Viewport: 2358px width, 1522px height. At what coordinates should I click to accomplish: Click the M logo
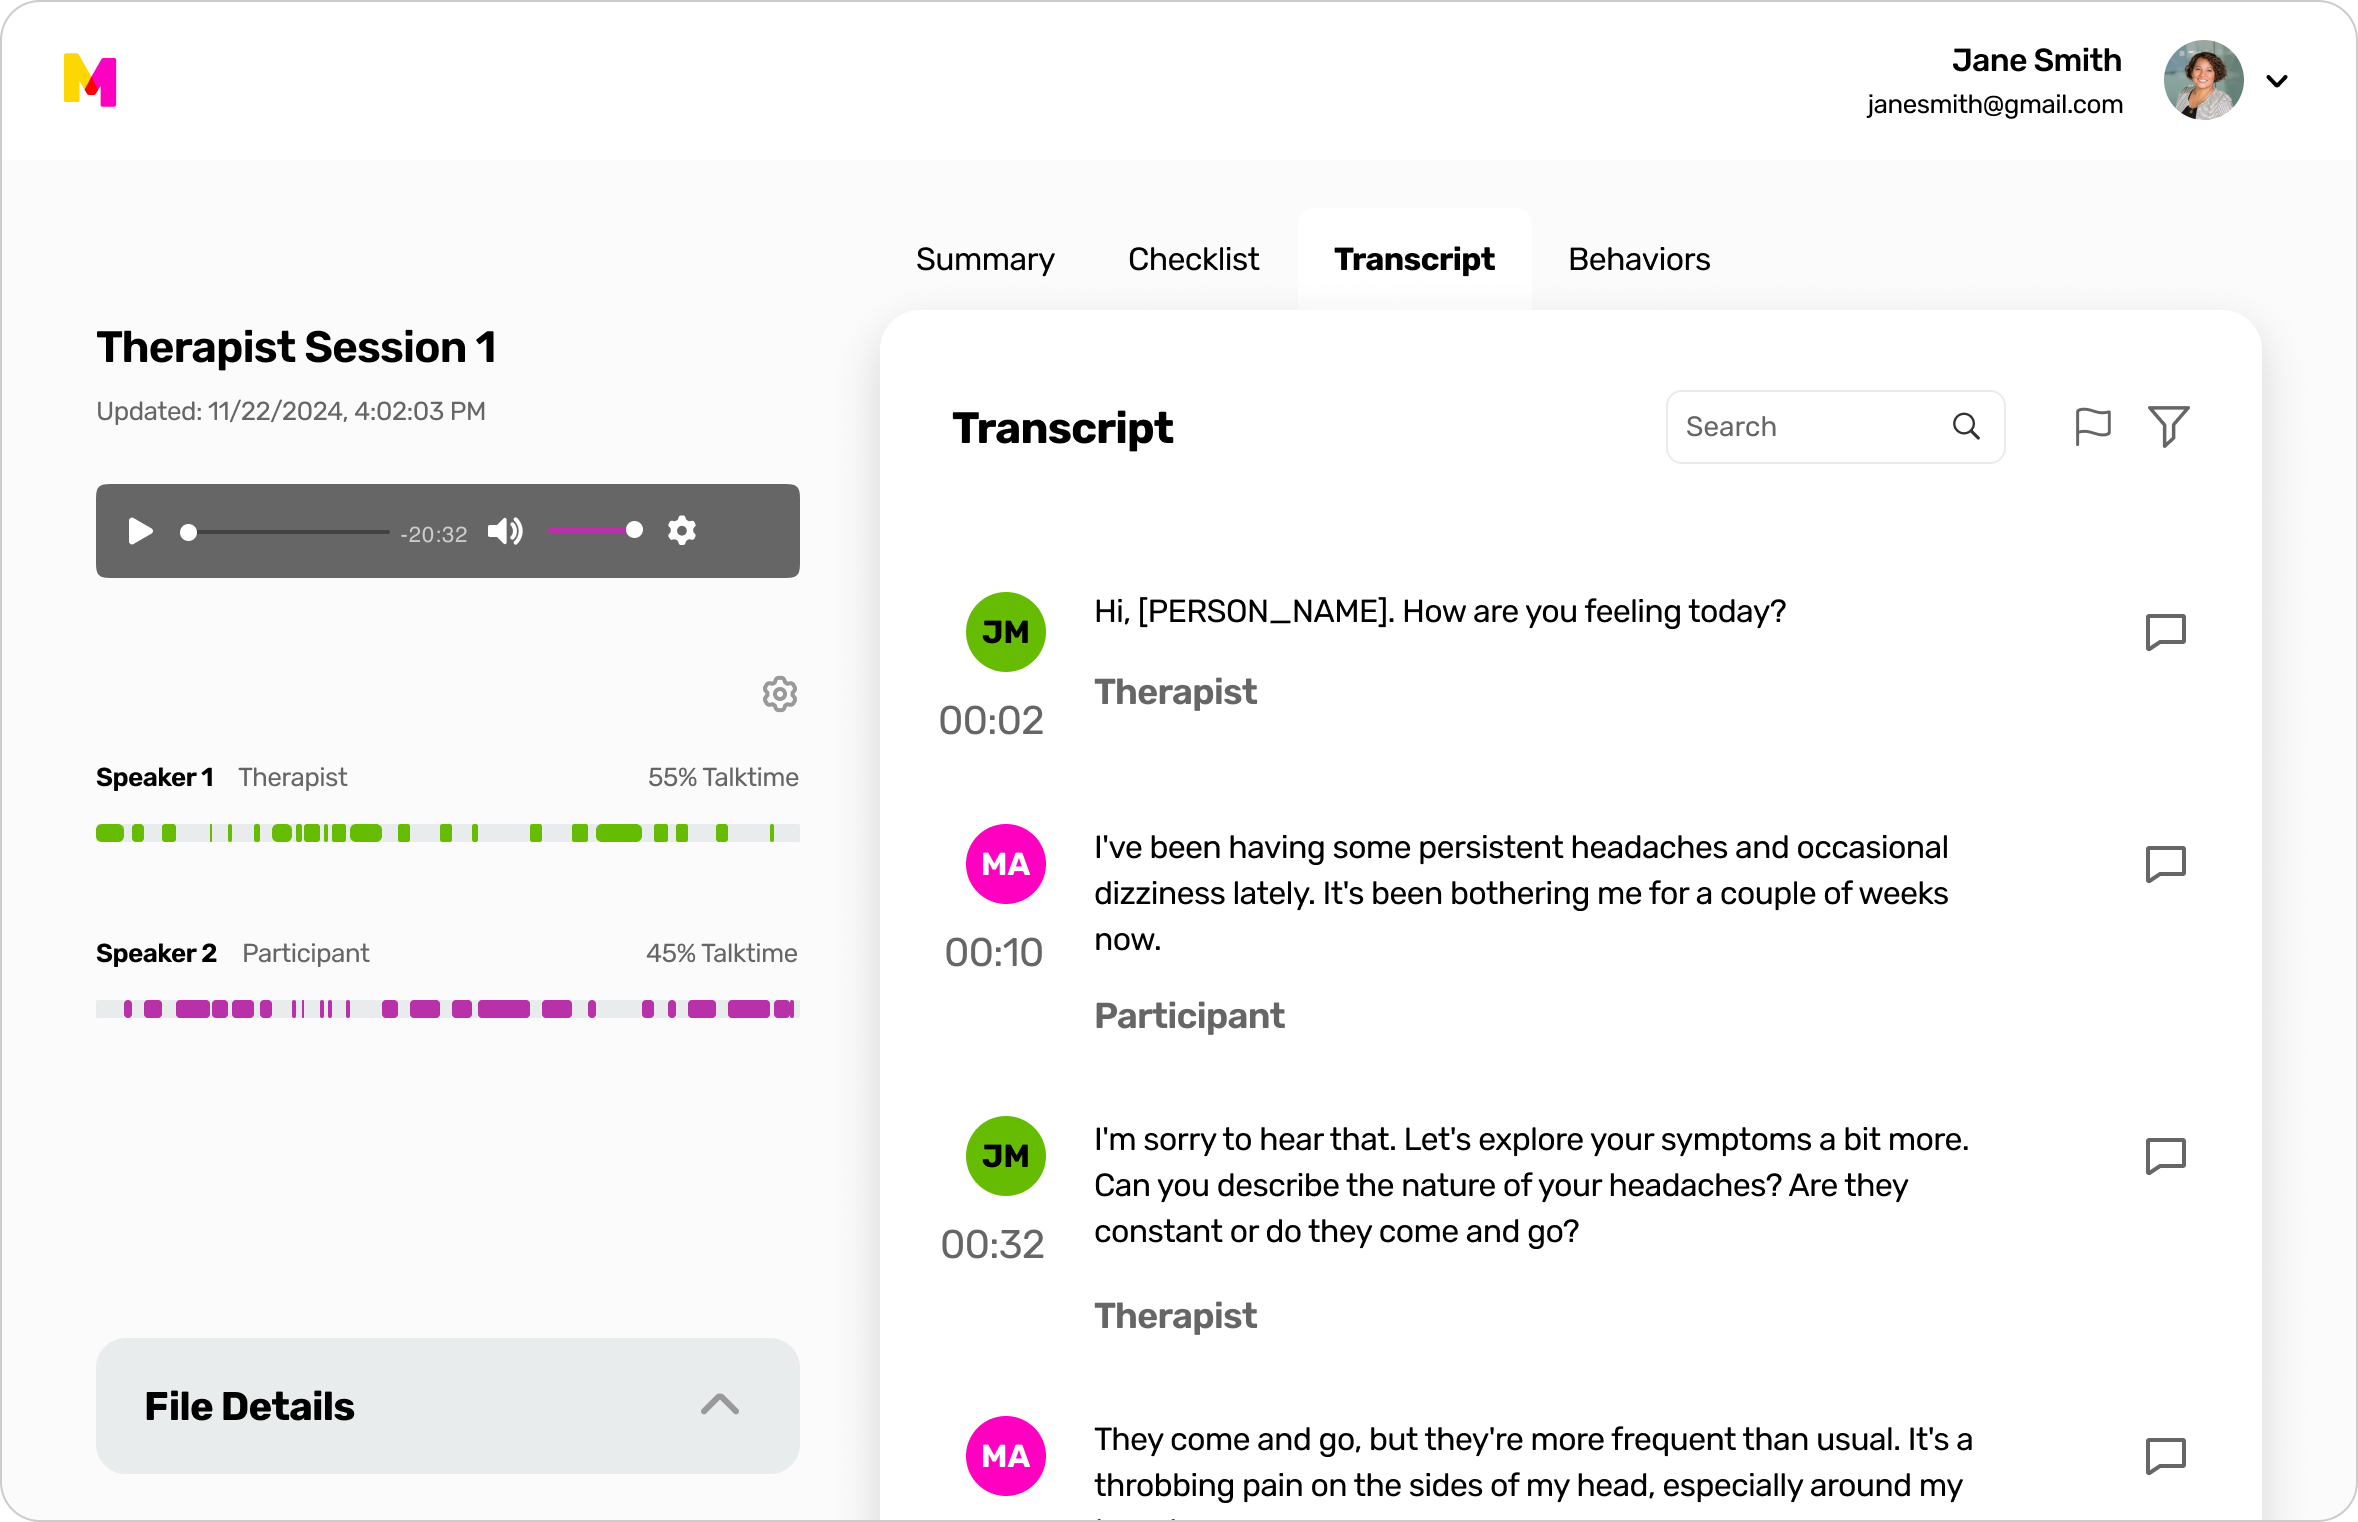click(88, 81)
